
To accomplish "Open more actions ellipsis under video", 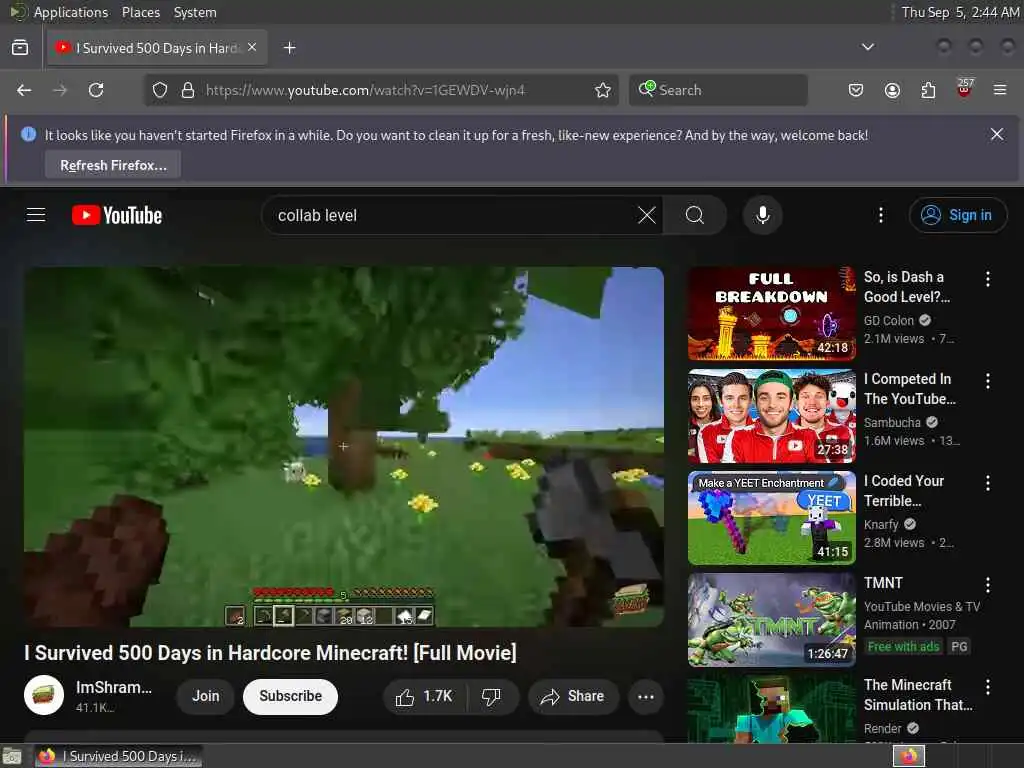I will point(646,696).
